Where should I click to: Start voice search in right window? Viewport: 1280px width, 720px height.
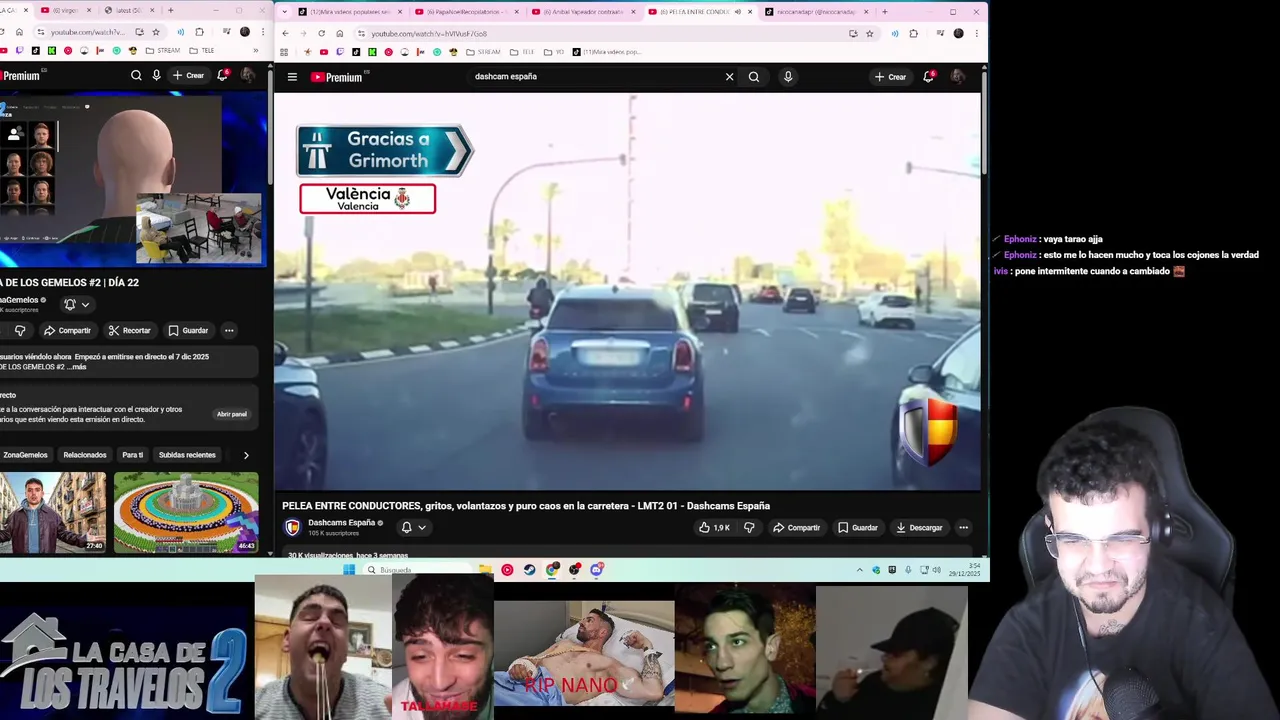pos(788,77)
